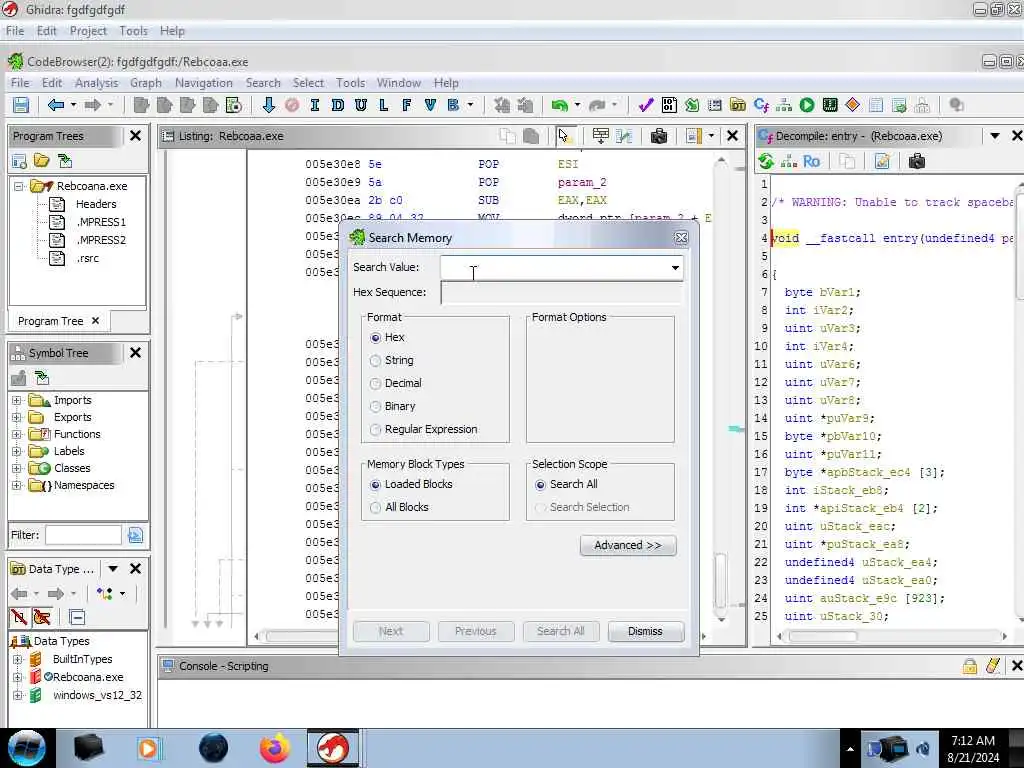Close the Search Memory dialog
This screenshot has width=1024, height=768.
pos(681,238)
